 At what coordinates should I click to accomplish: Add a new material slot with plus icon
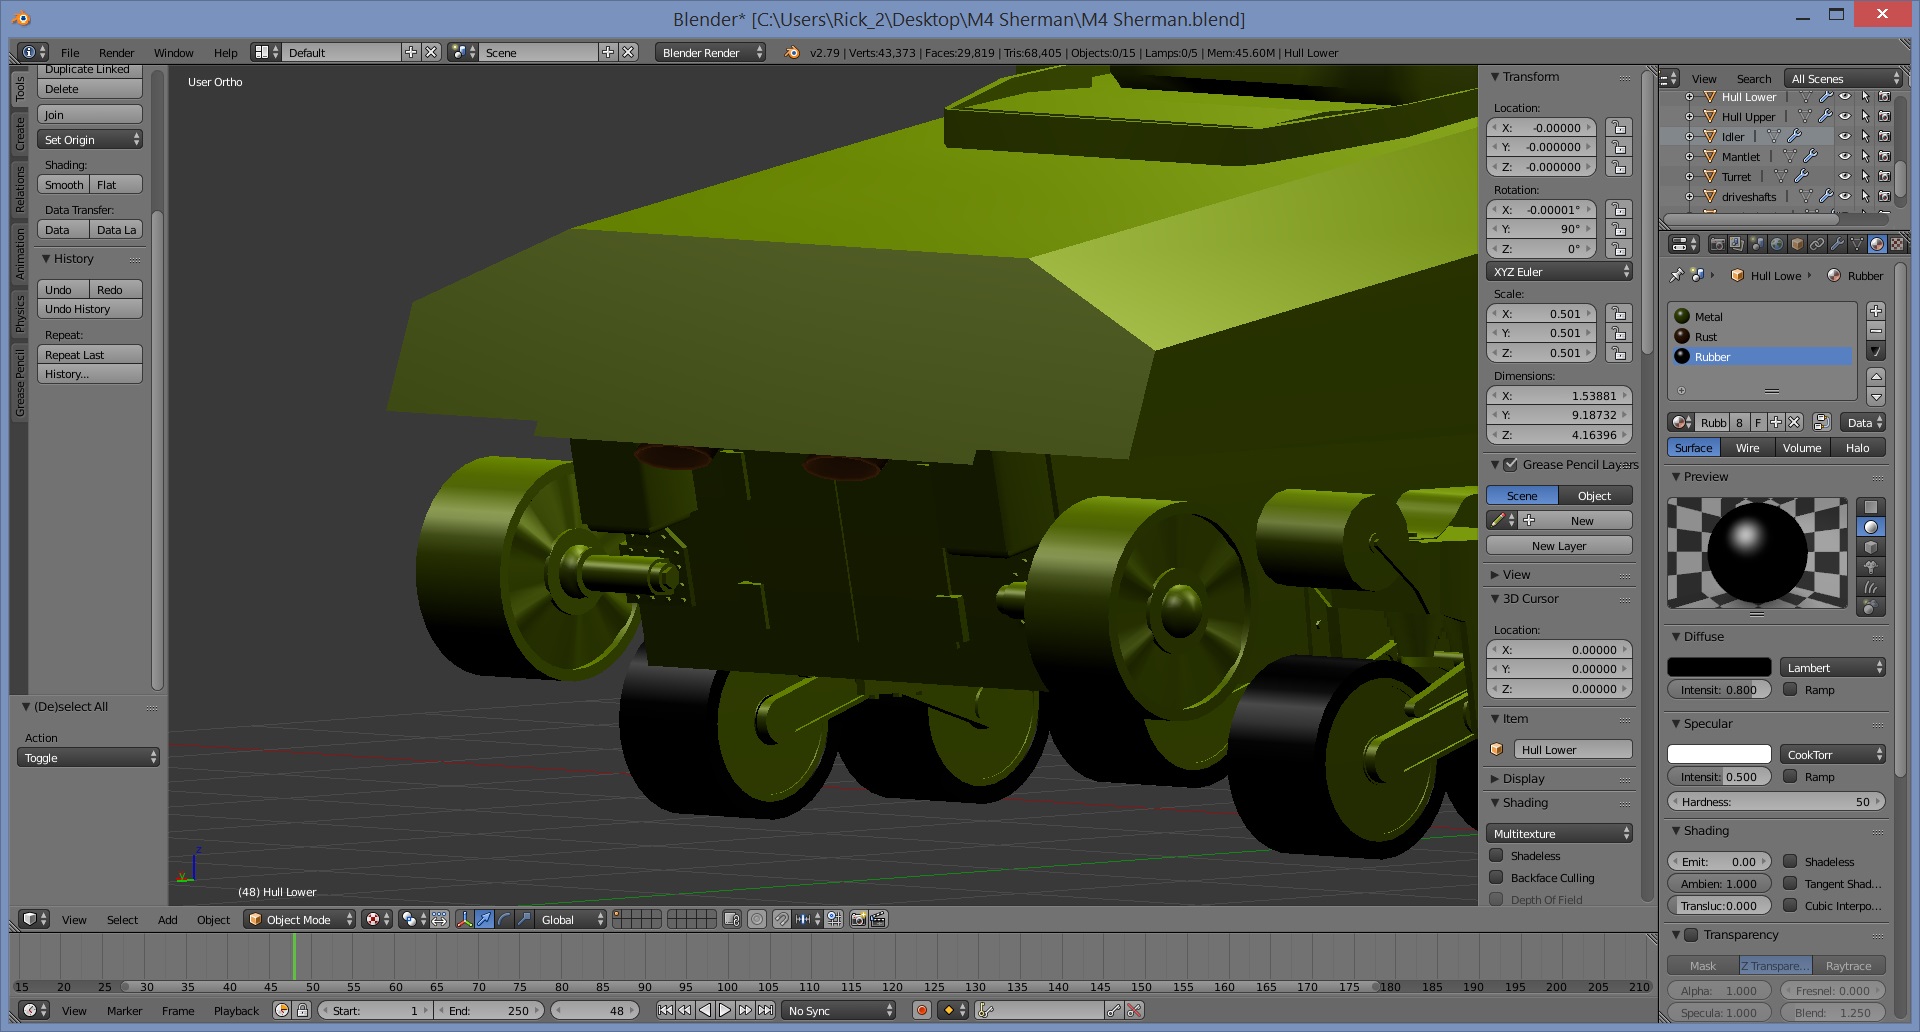pyautogui.click(x=1876, y=311)
